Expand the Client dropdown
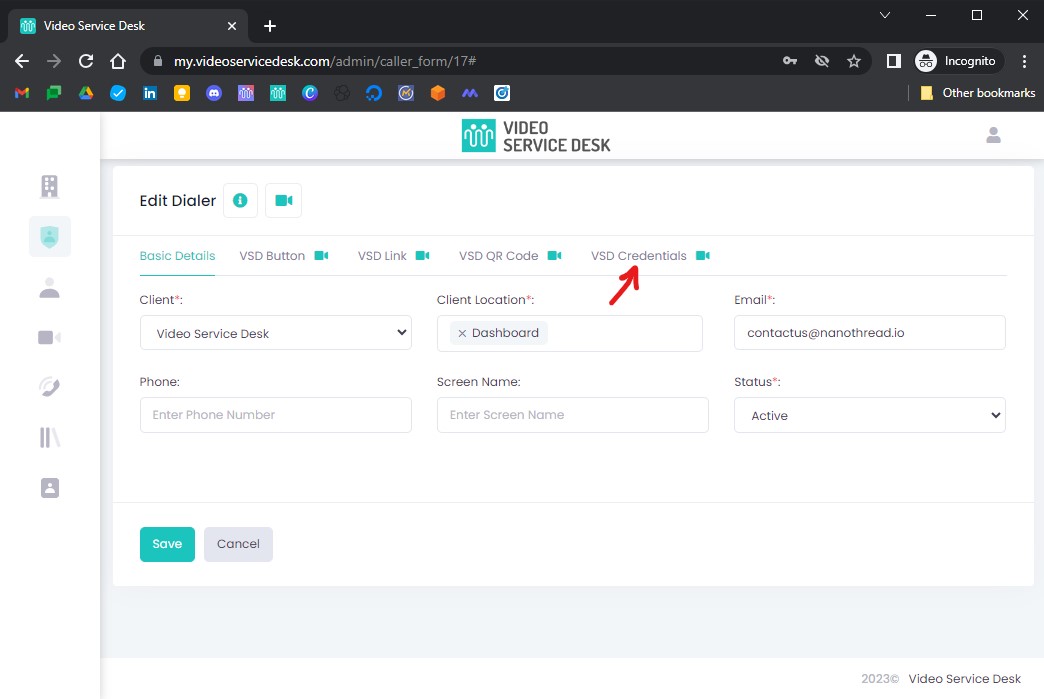1044x699 pixels. [276, 333]
